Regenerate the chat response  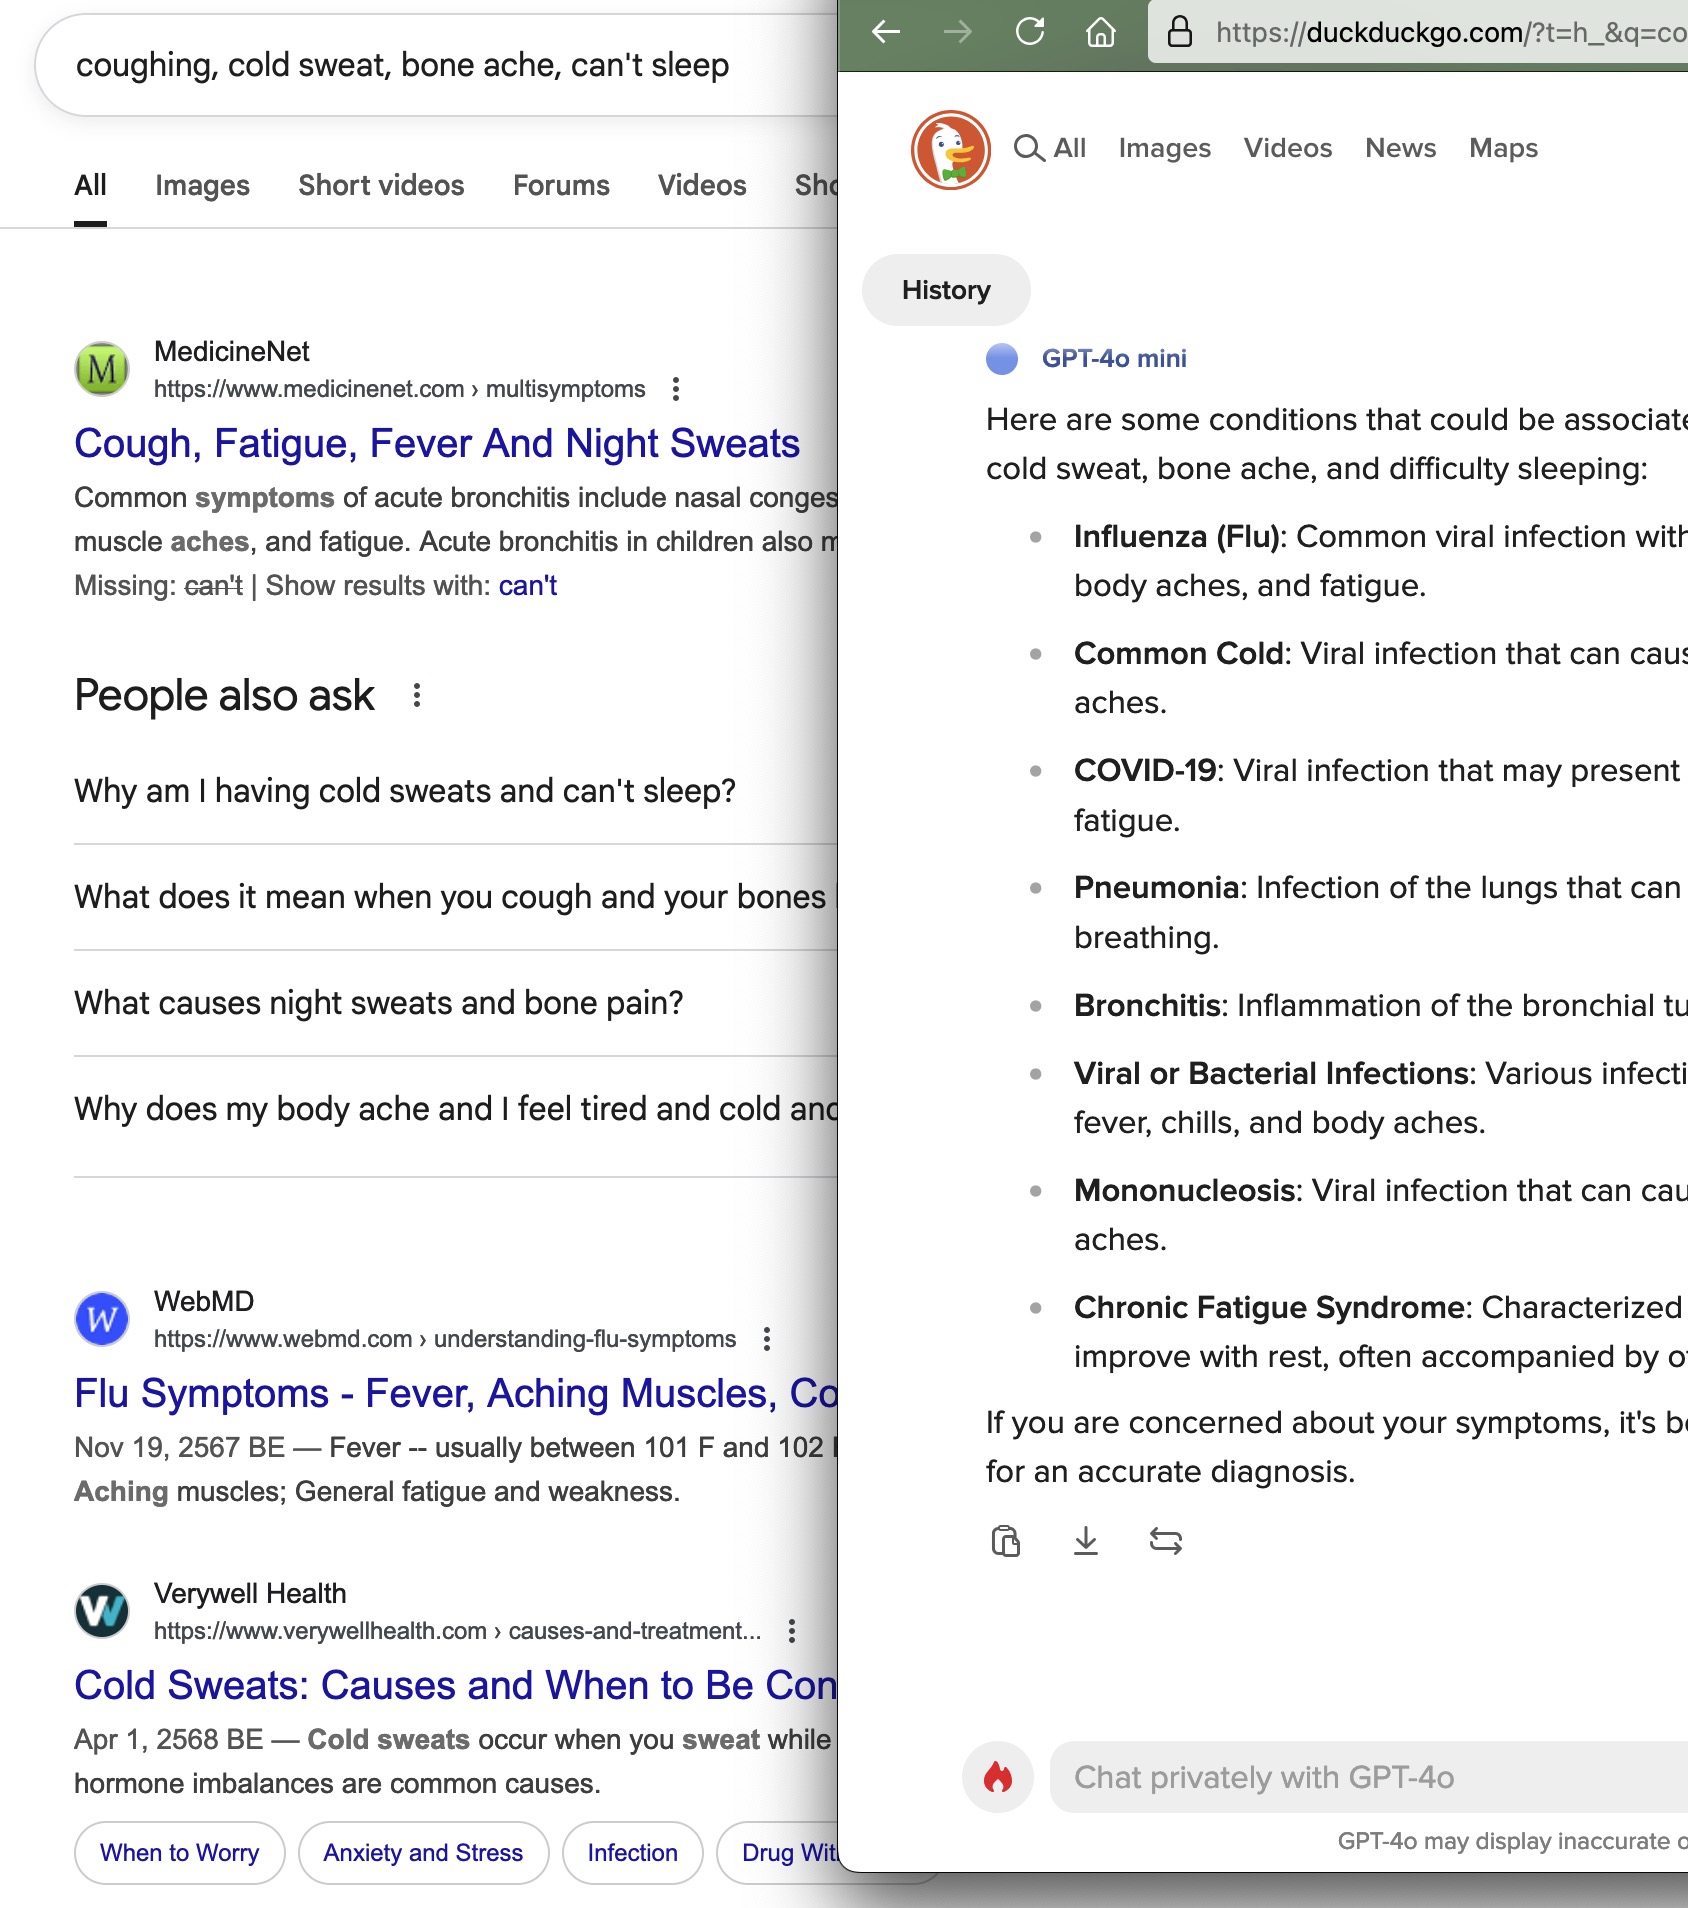pos(1166,1541)
